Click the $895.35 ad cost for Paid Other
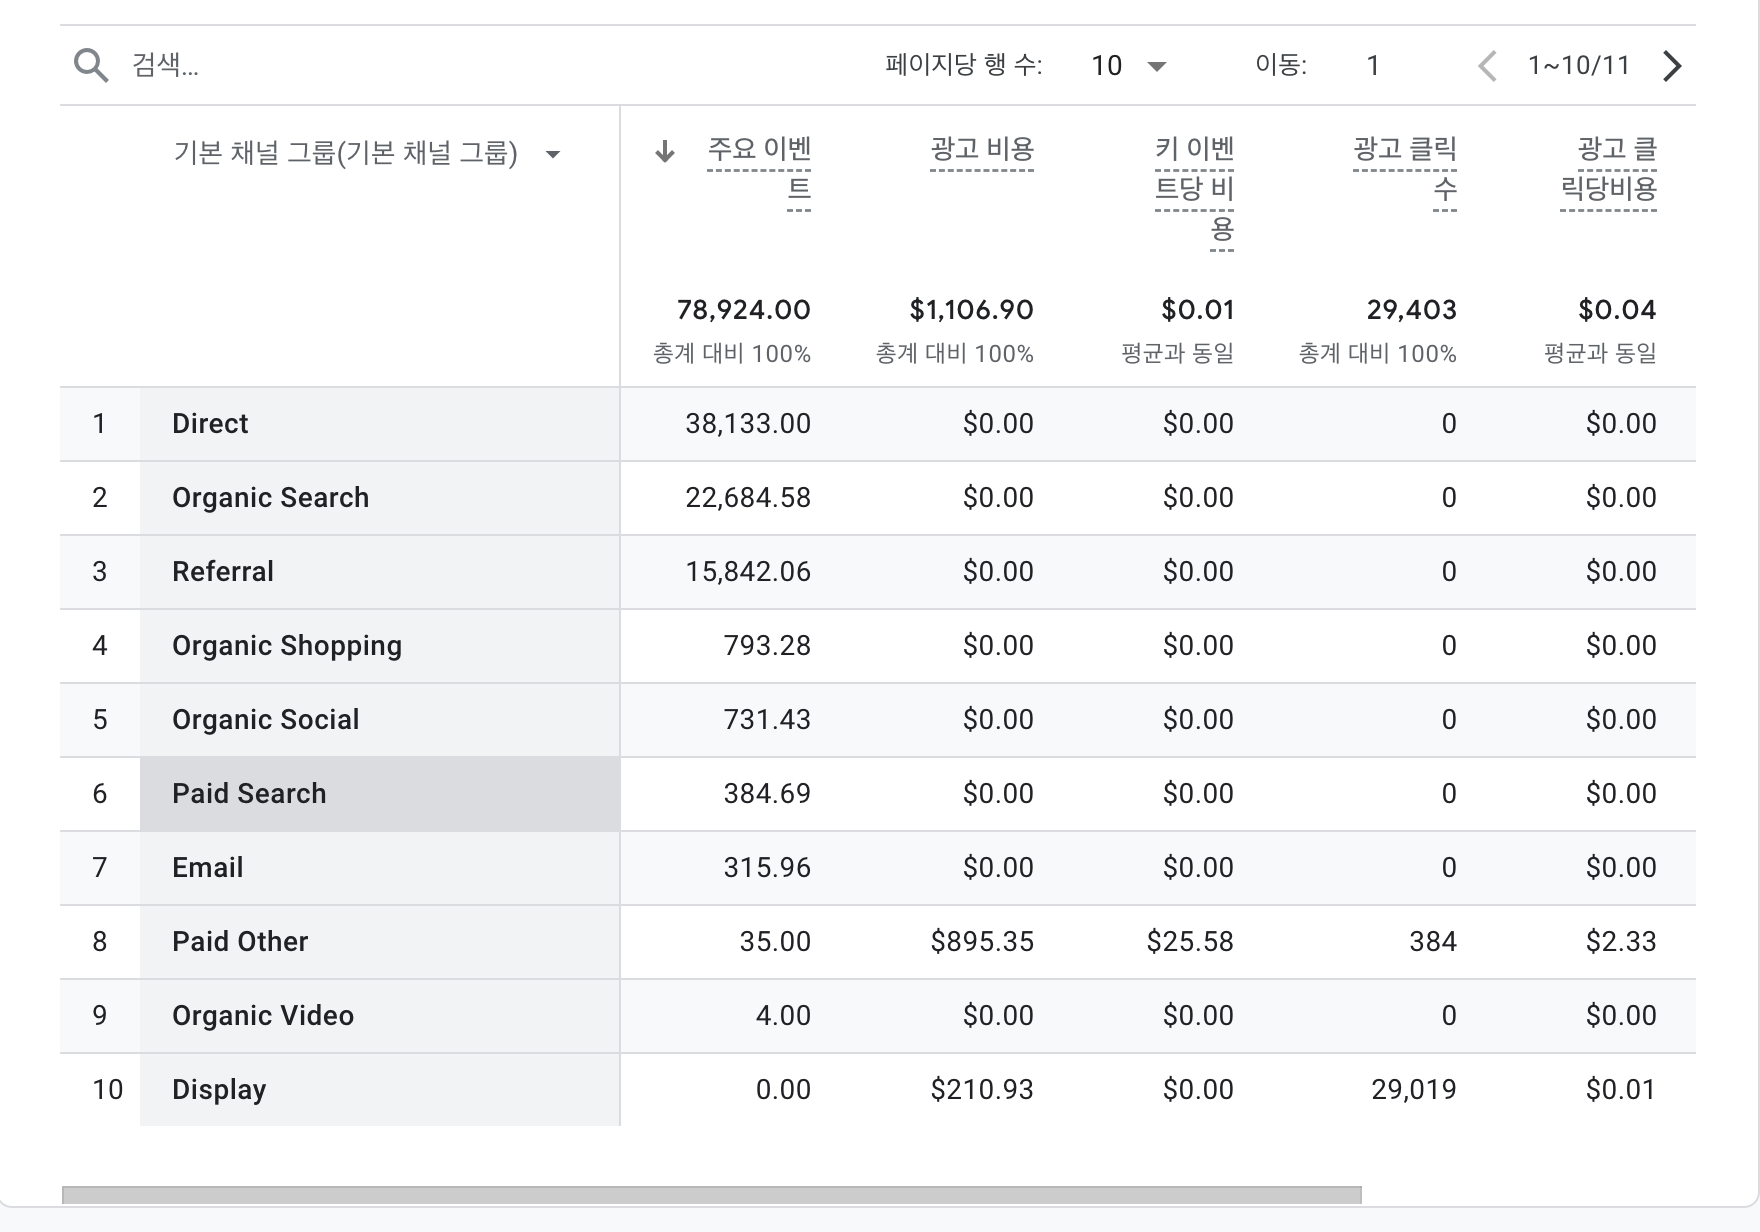The height and width of the screenshot is (1232, 1760). coord(982,942)
